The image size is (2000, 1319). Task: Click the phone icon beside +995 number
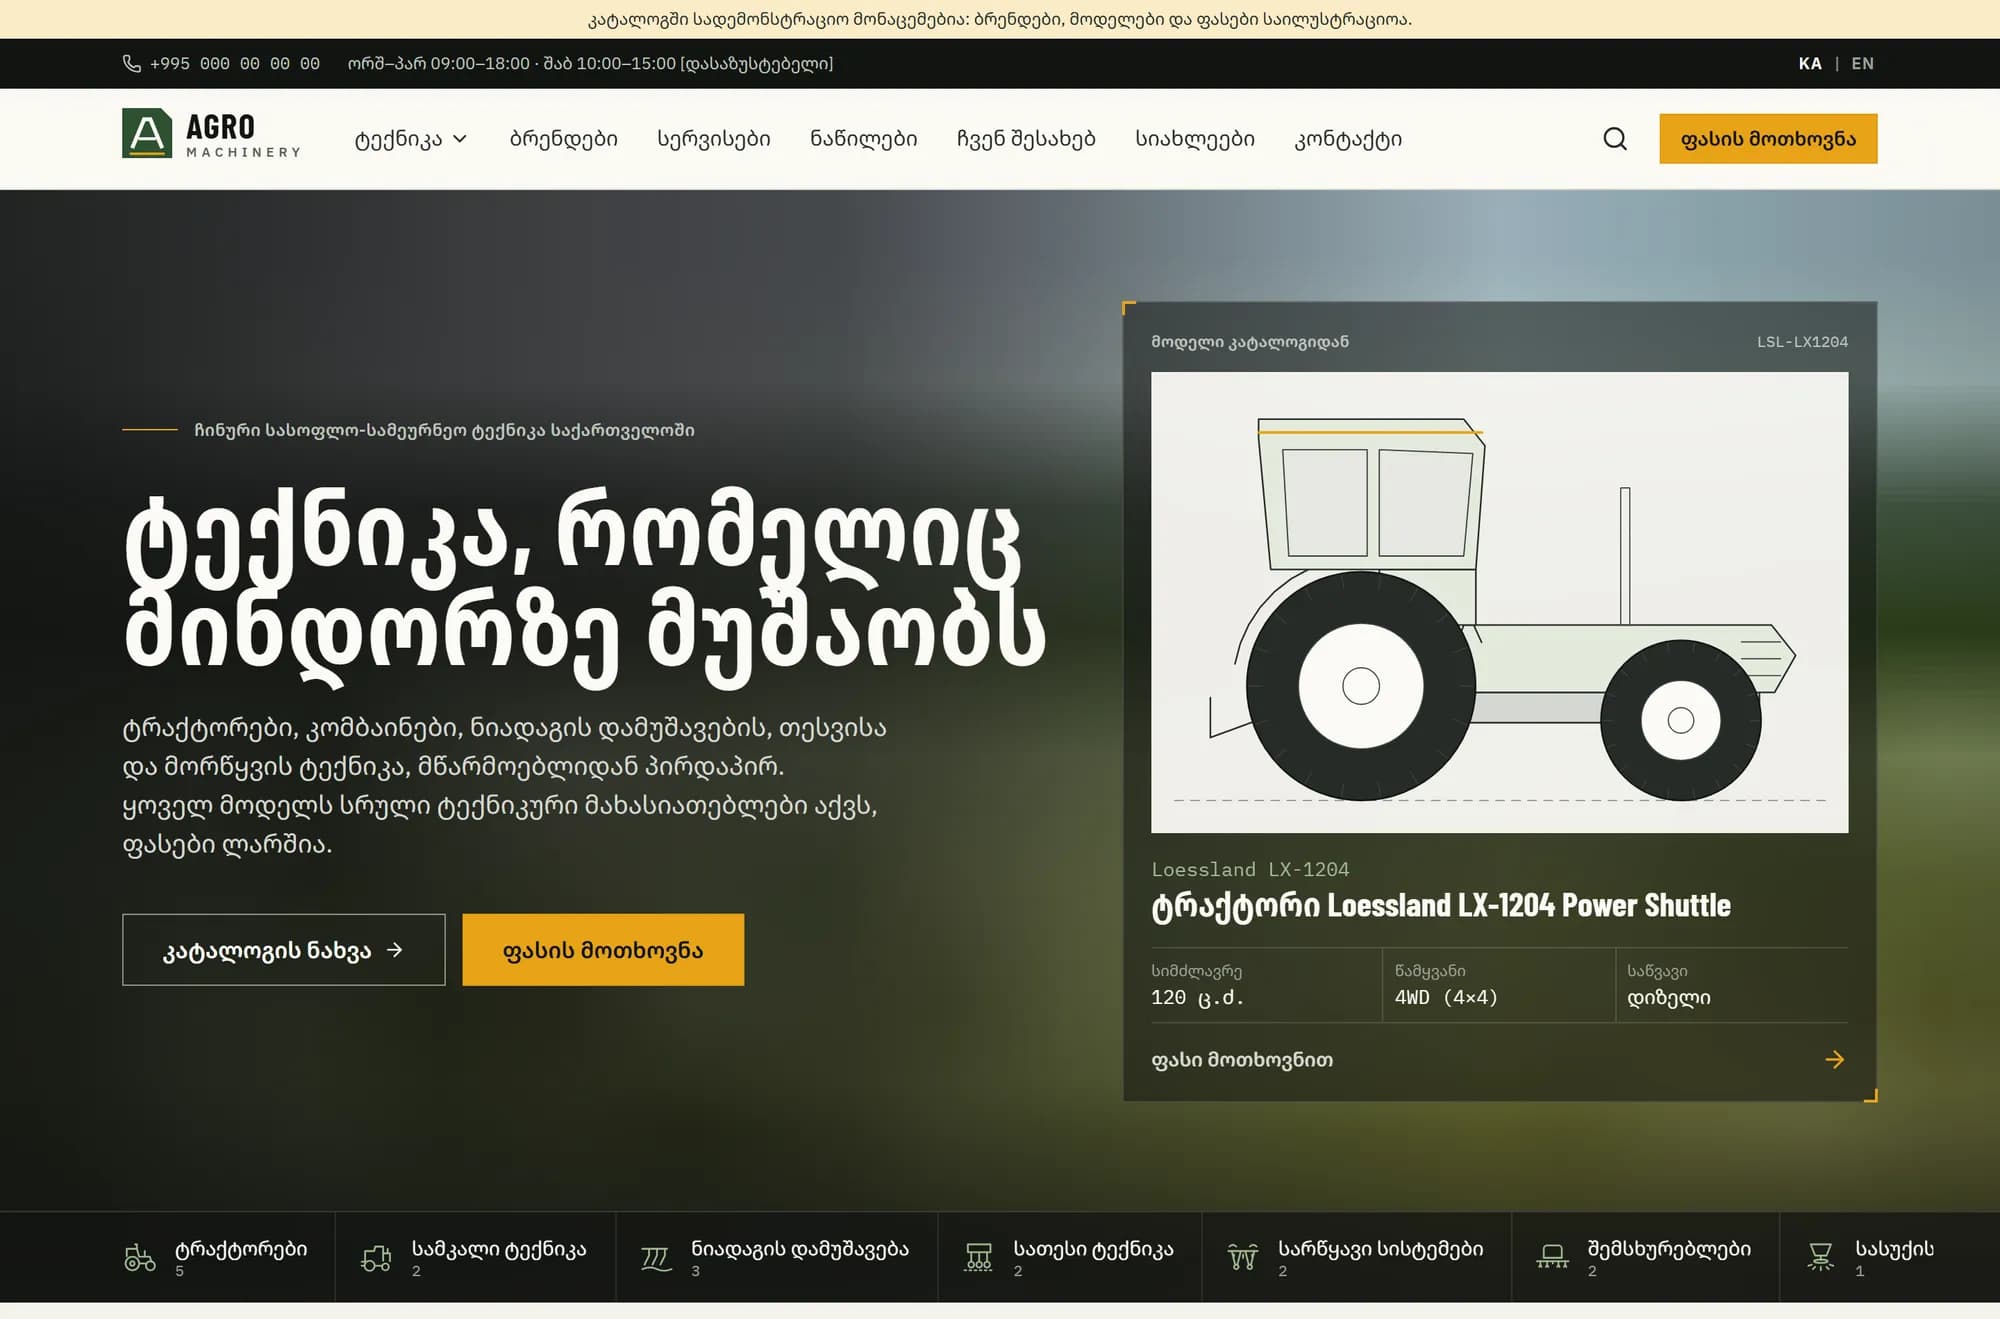click(x=131, y=63)
